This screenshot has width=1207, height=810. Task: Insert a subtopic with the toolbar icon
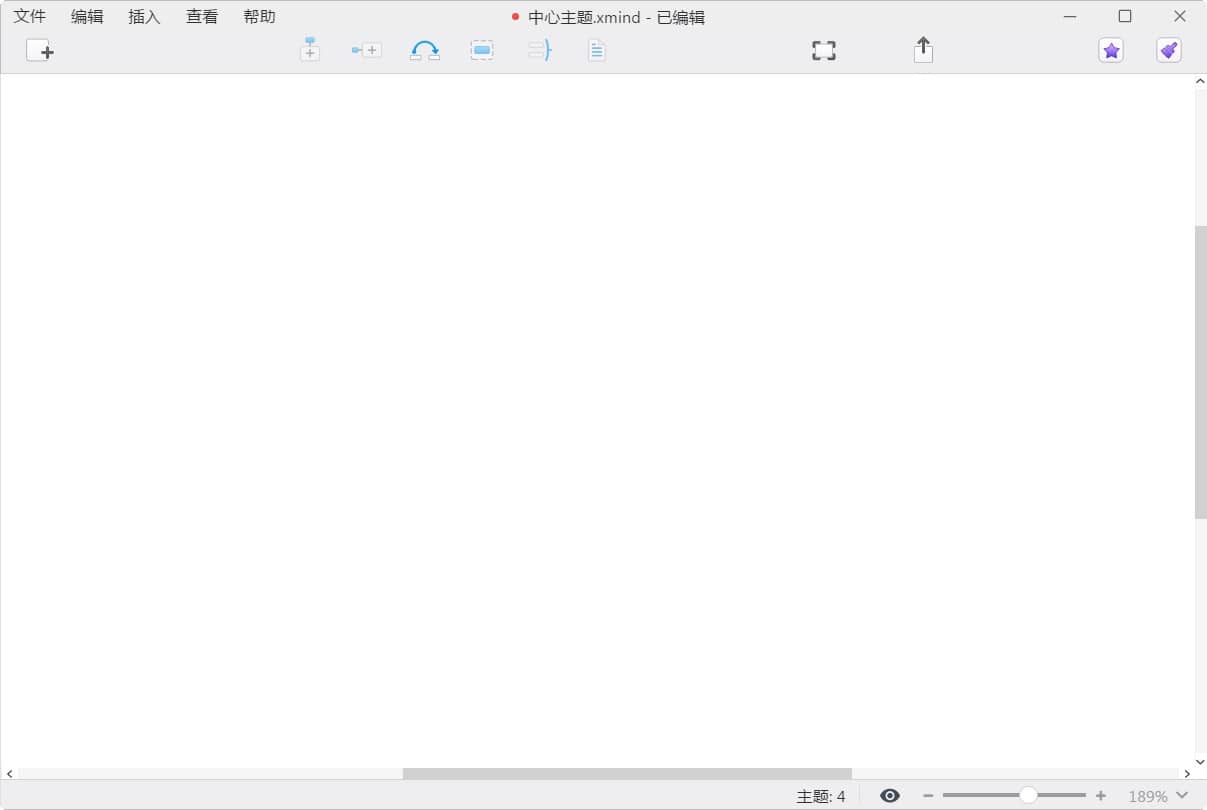pyautogui.click(x=366, y=50)
